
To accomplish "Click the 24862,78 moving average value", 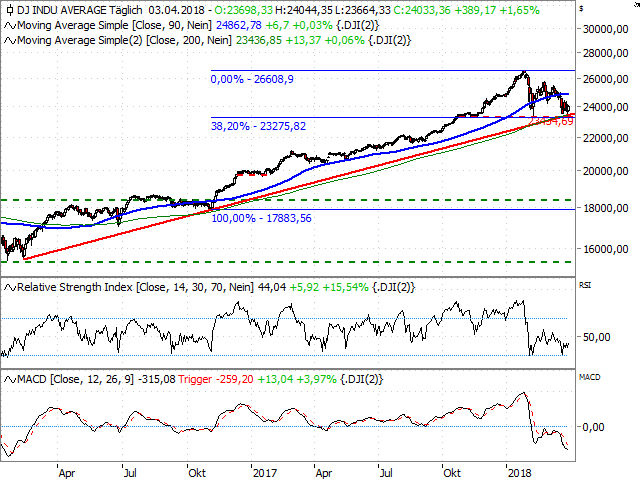I will (x=239, y=26).
